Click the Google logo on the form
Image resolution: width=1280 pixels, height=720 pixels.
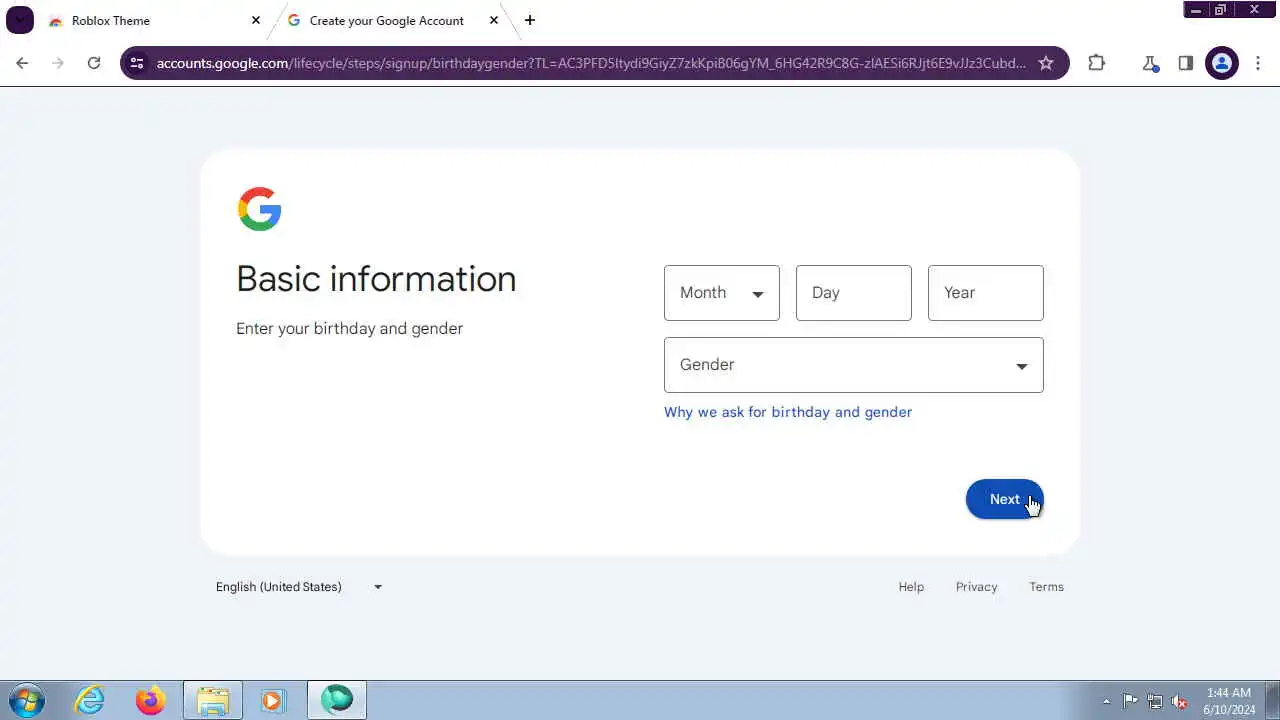pyautogui.click(x=259, y=209)
